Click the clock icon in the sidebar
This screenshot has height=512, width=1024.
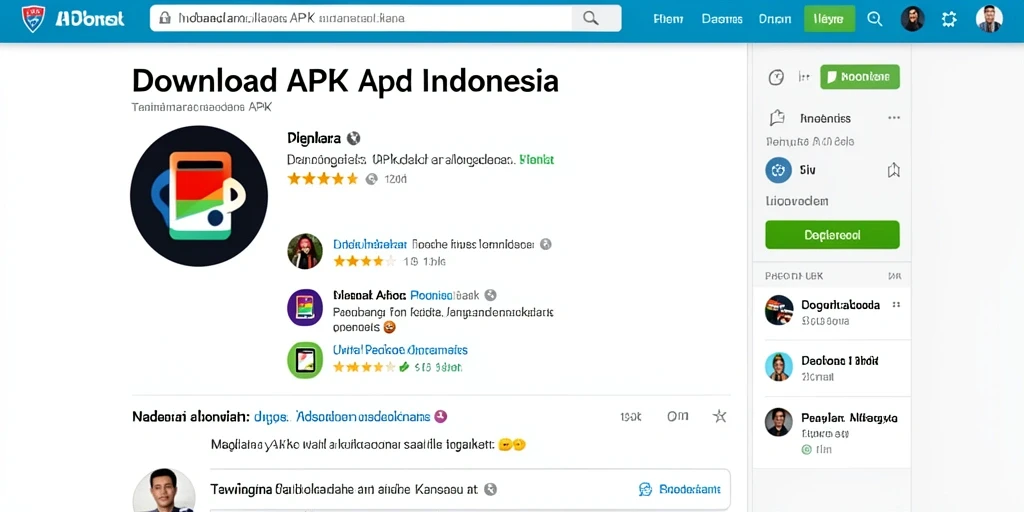776,77
